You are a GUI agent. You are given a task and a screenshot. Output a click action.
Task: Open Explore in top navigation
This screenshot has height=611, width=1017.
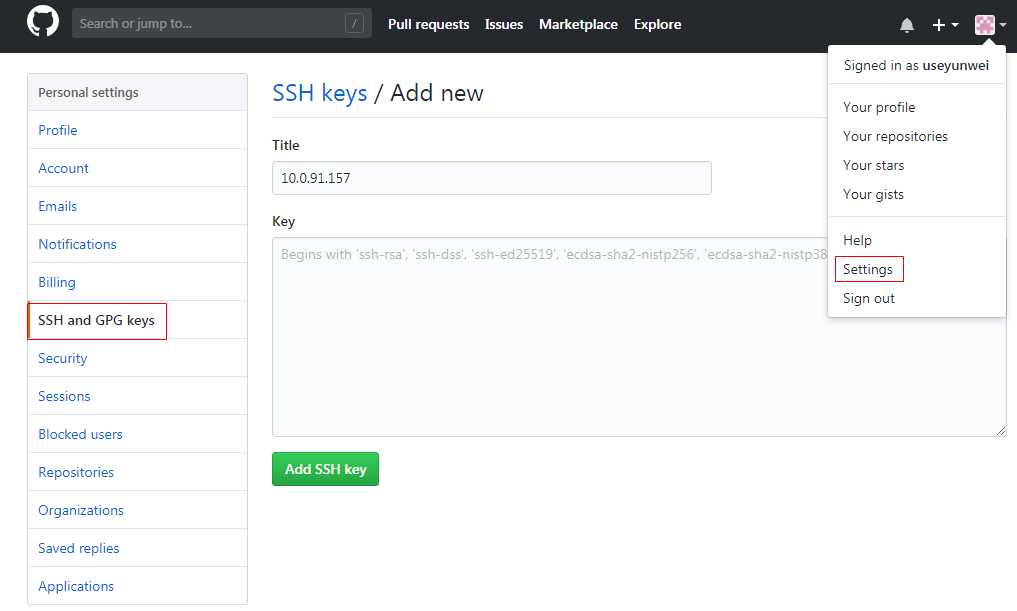click(657, 25)
